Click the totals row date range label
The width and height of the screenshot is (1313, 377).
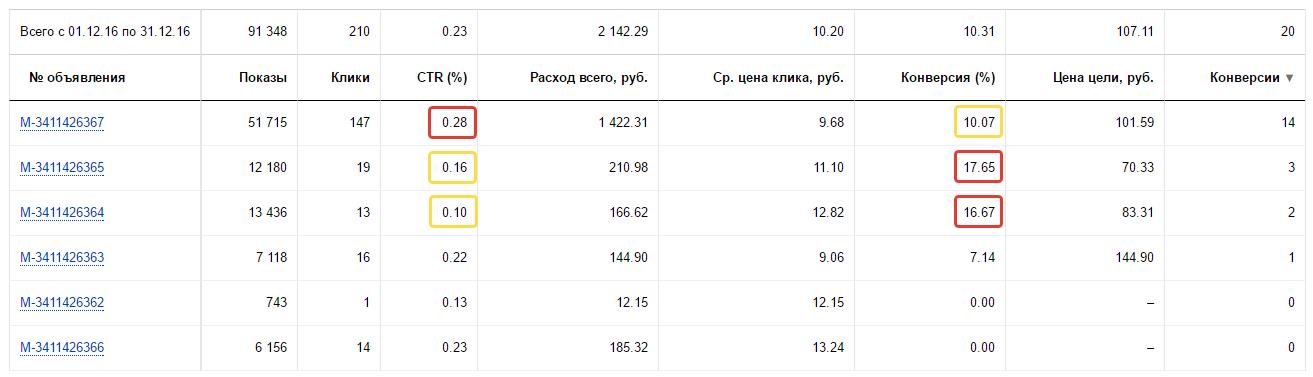click(105, 32)
